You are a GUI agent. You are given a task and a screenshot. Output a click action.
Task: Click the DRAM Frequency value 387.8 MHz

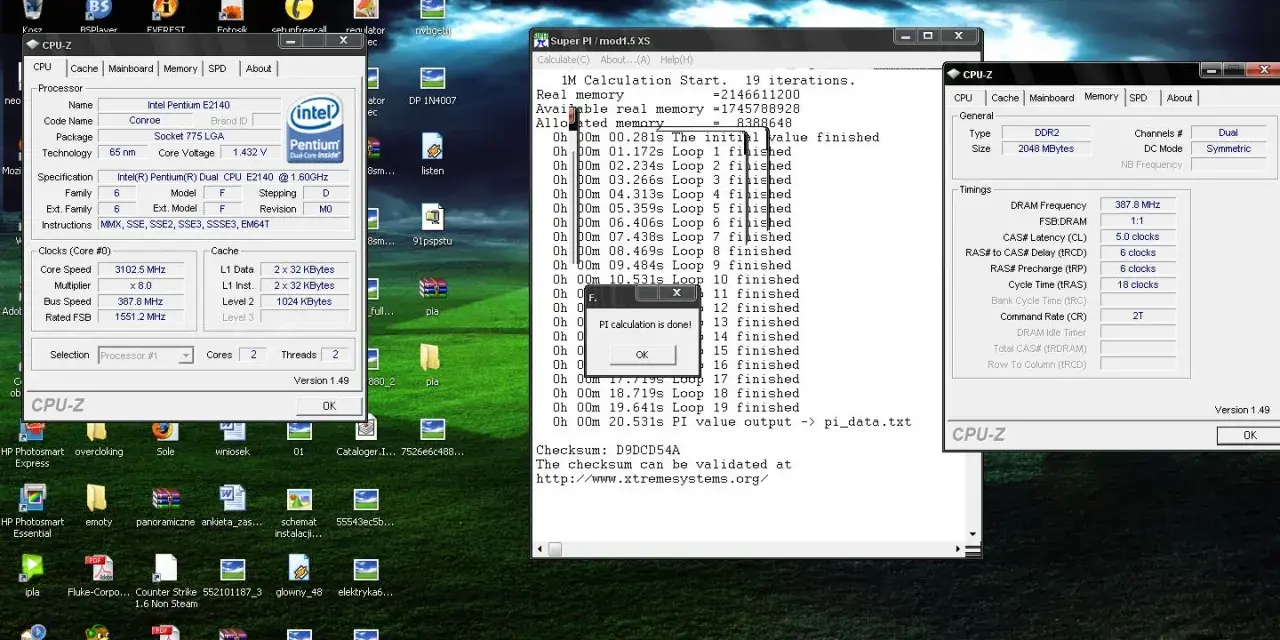pos(1138,205)
